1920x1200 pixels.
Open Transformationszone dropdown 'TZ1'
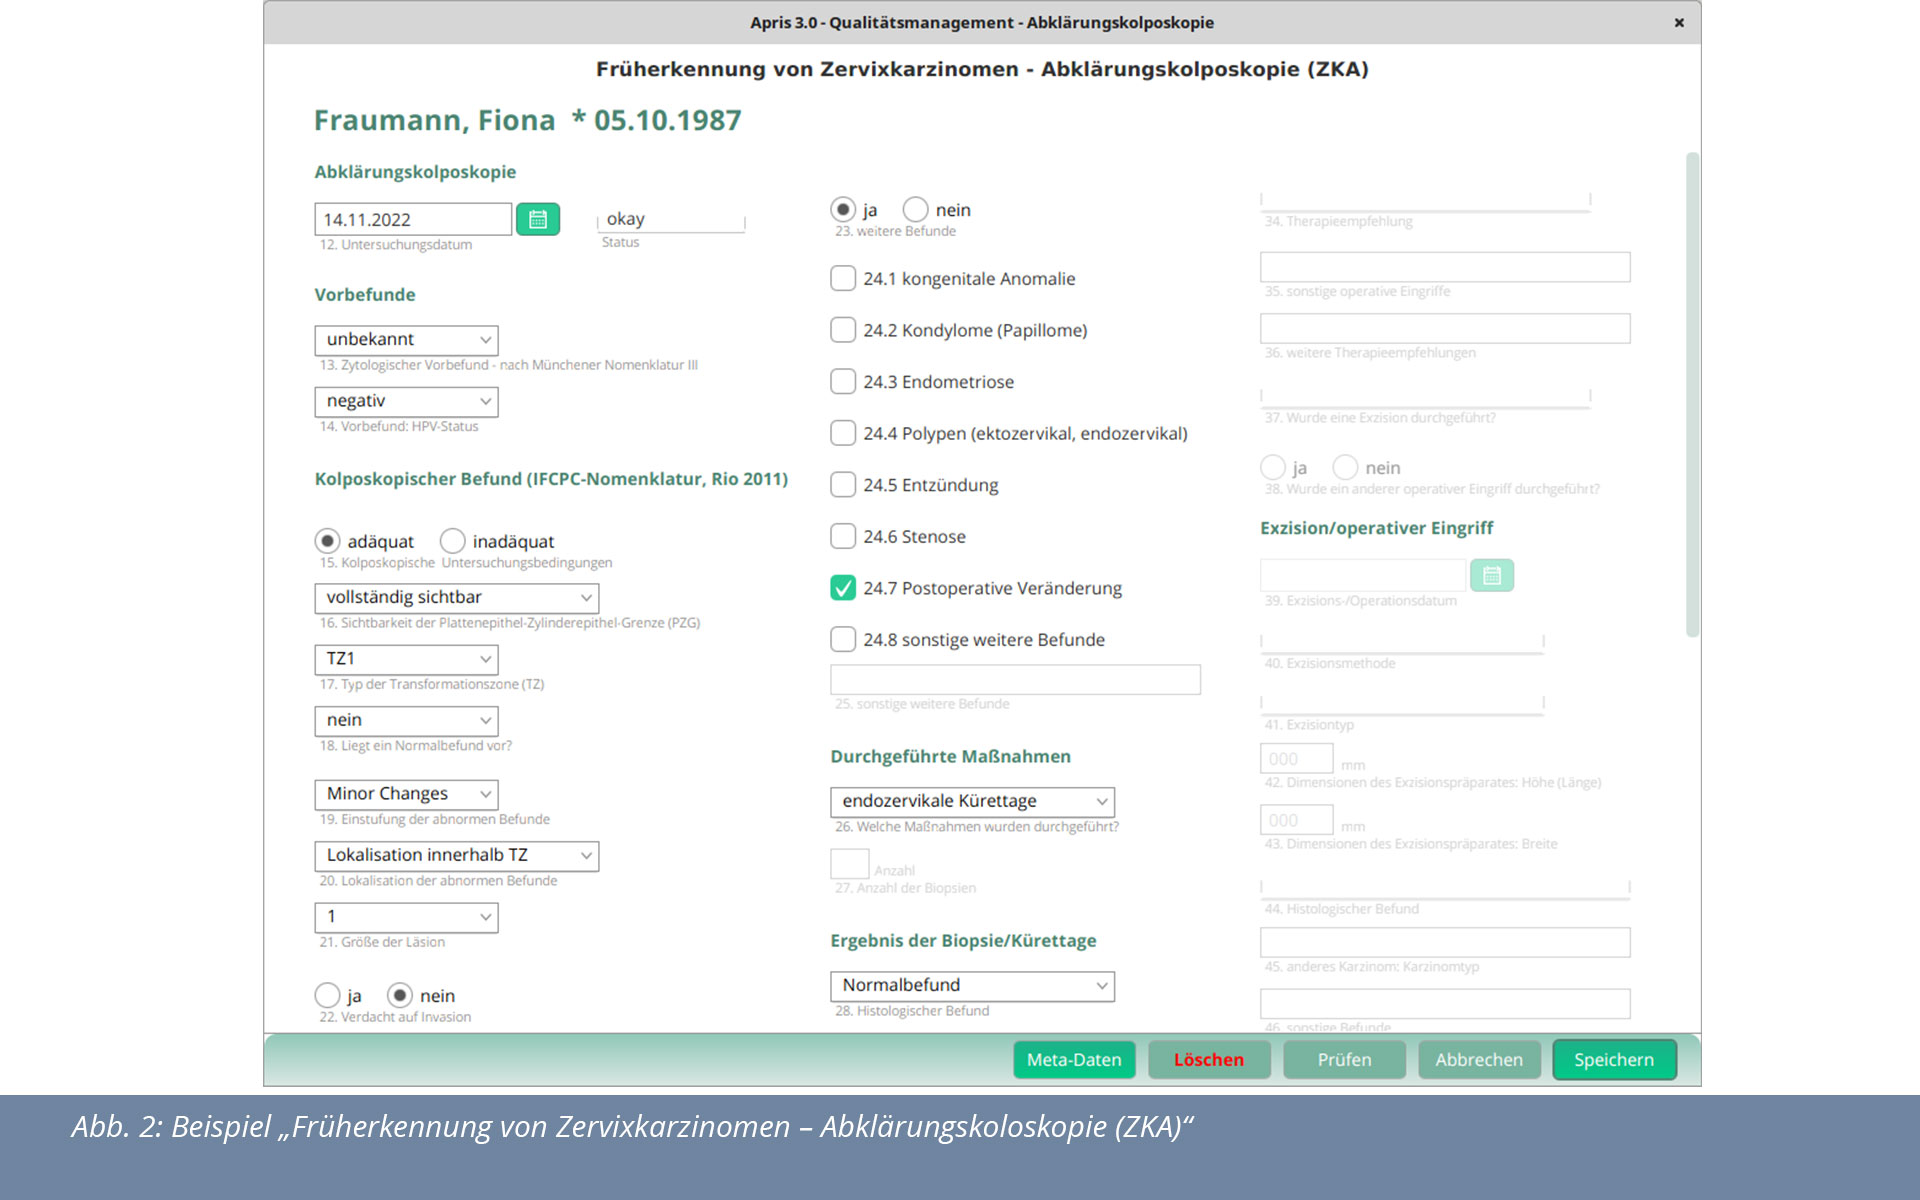tap(406, 659)
